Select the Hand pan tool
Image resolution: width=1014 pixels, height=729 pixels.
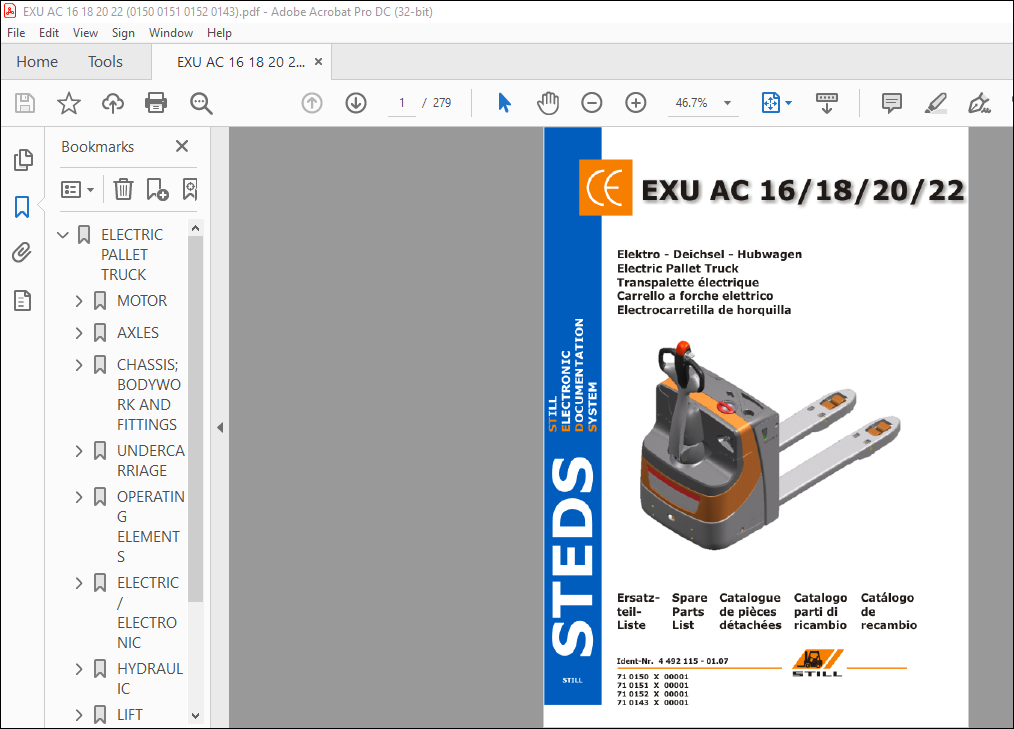(x=548, y=103)
